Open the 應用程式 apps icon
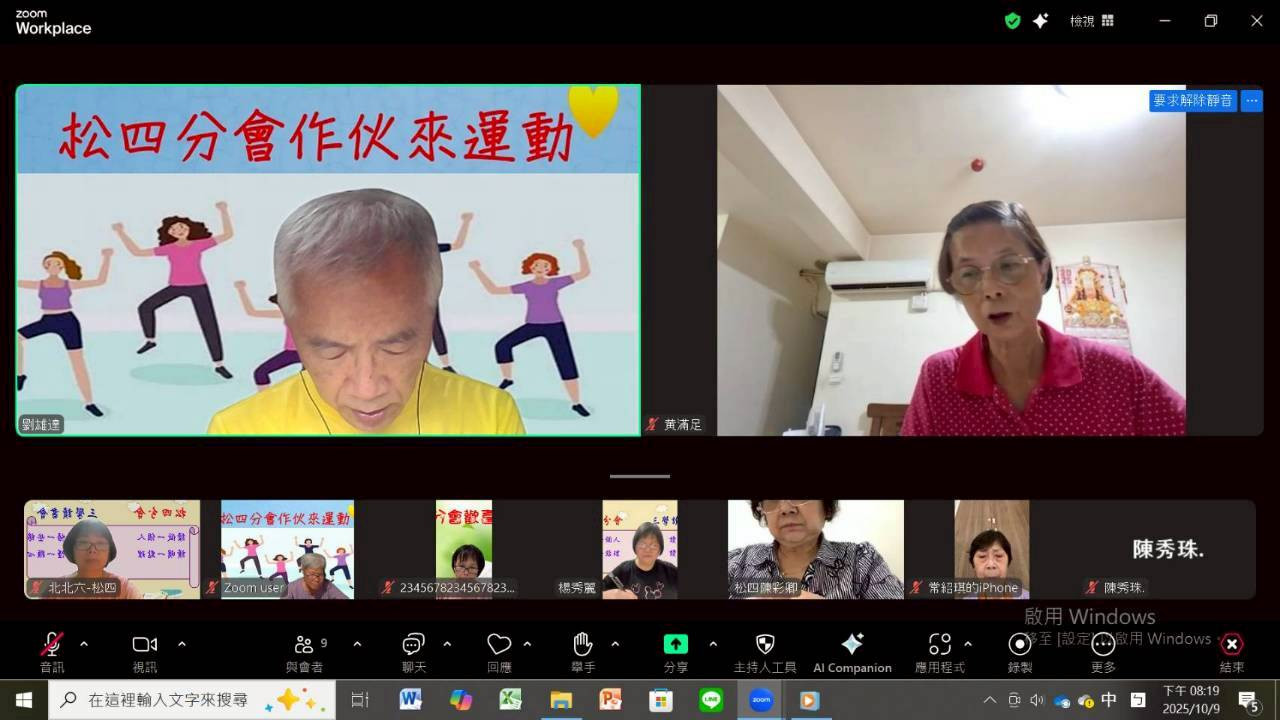The width and height of the screenshot is (1280, 720). [x=939, y=645]
